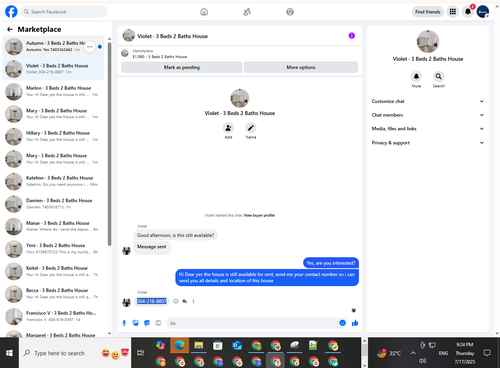The height and width of the screenshot is (368, 500).
Task: Open Francisco V conversation in list
Action: tap(53, 316)
